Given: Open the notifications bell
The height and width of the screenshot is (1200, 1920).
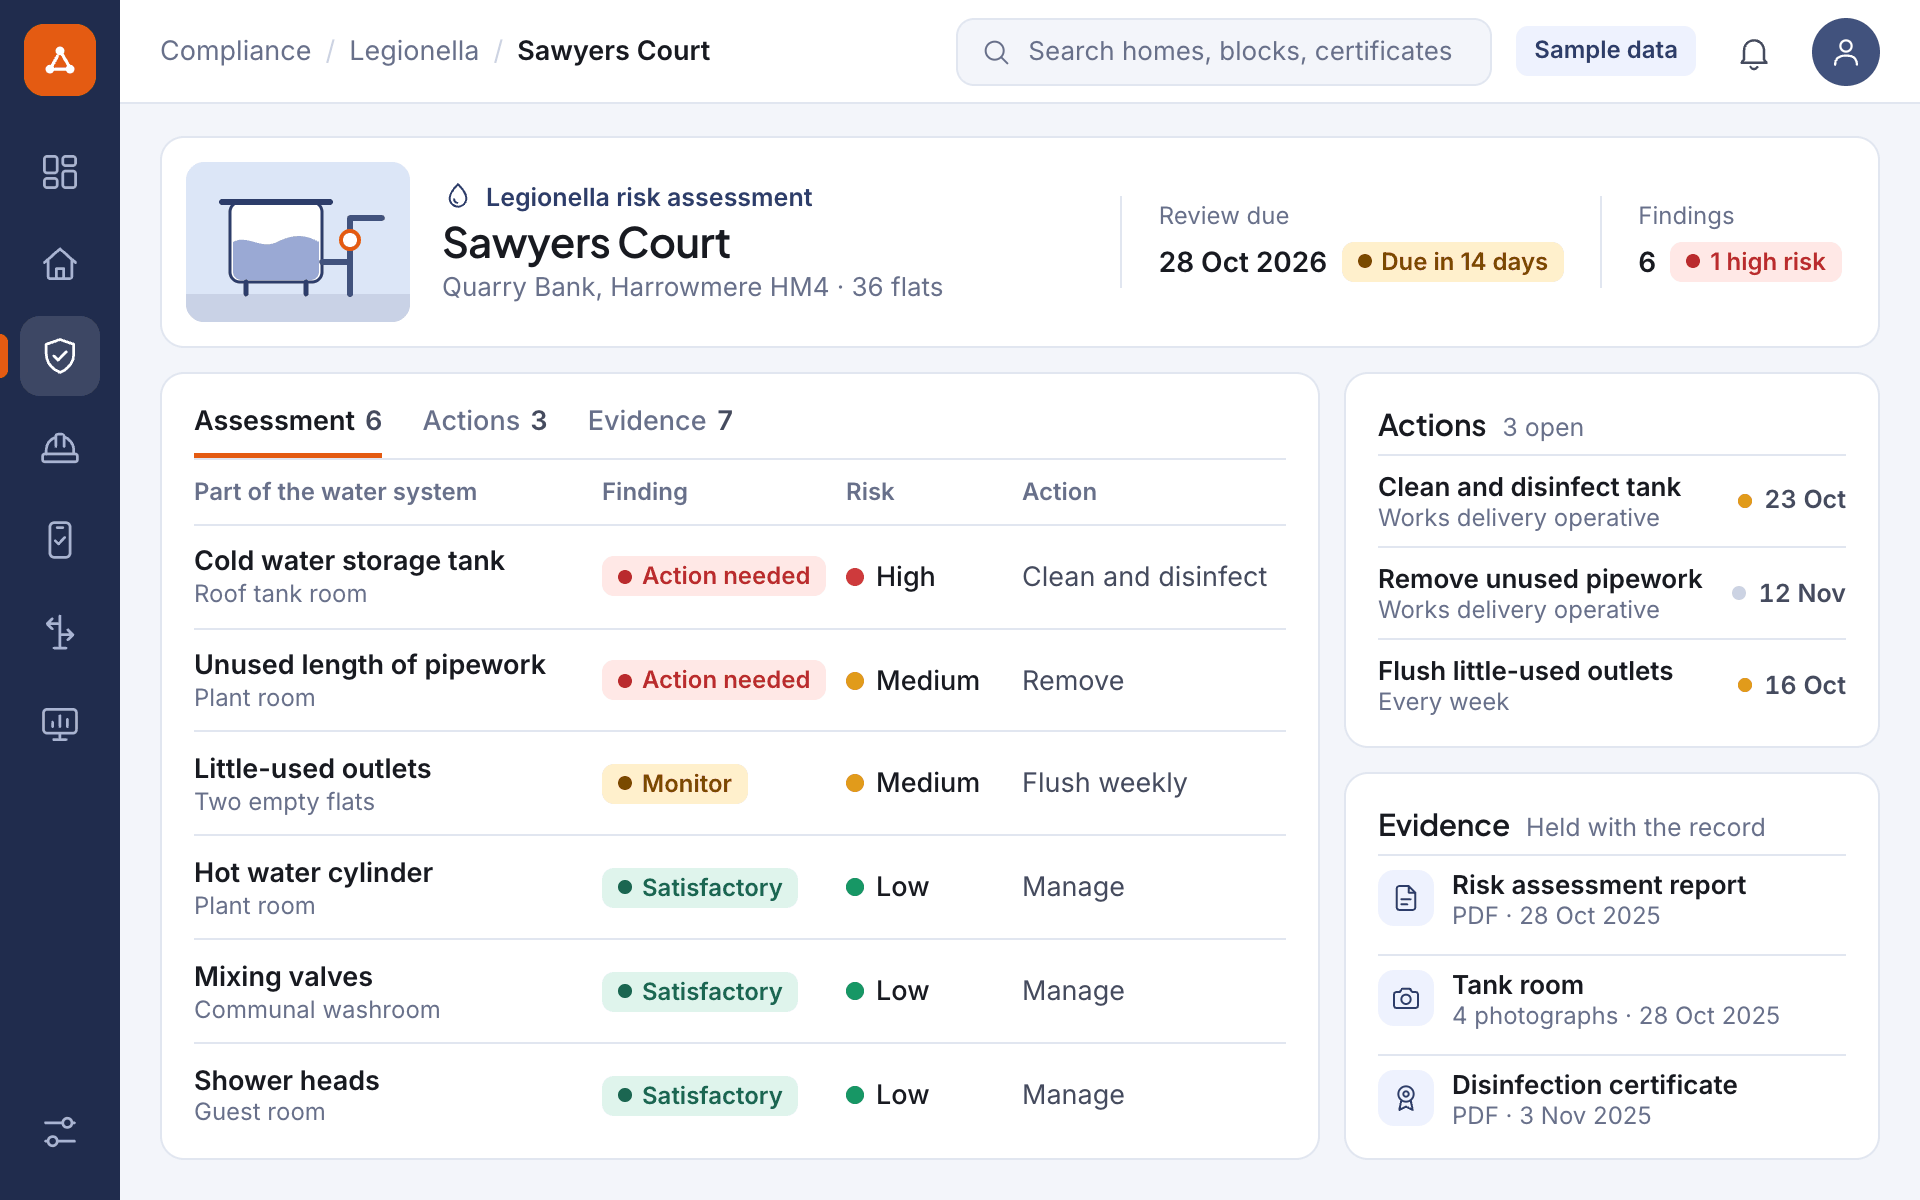Looking at the screenshot, I should tap(1754, 52).
